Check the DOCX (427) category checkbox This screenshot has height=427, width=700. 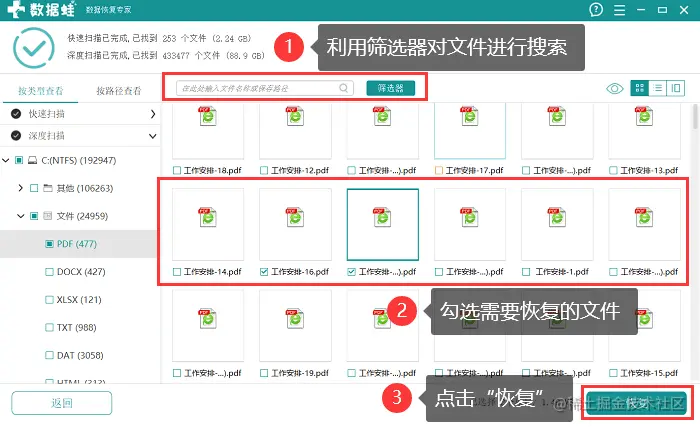50,272
